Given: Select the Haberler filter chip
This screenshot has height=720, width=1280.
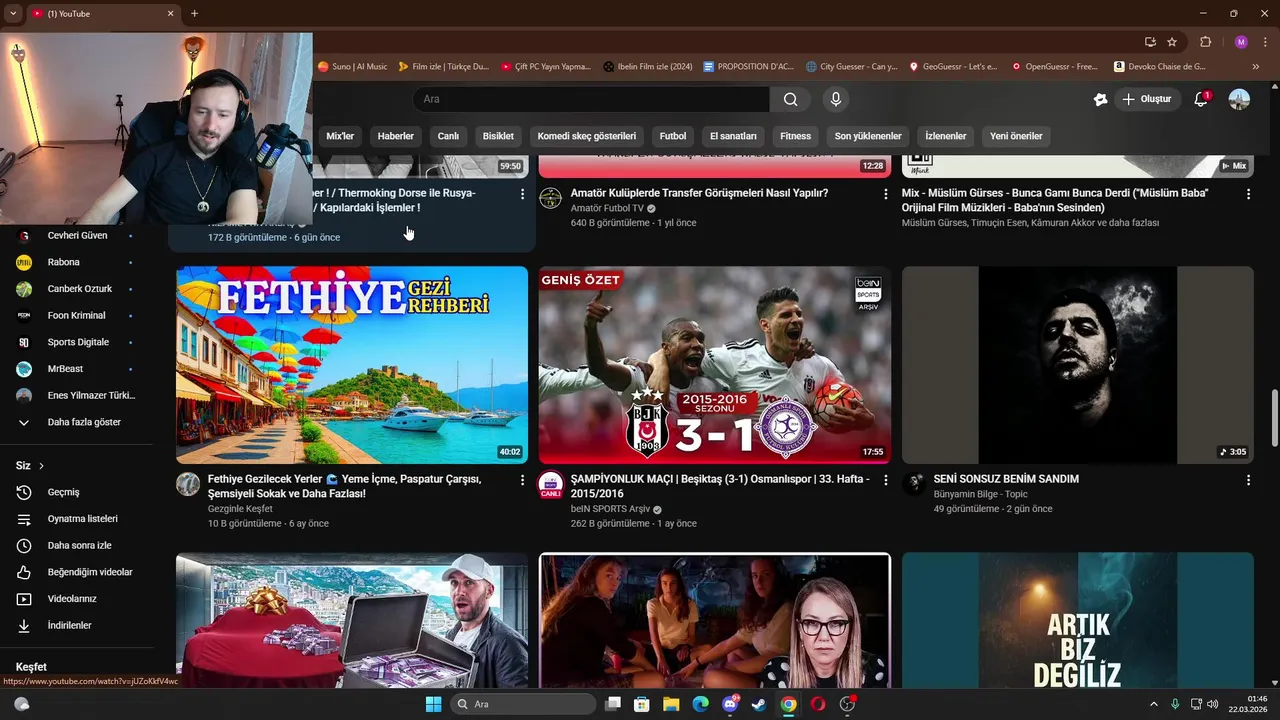Looking at the screenshot, I should point(395,136).
